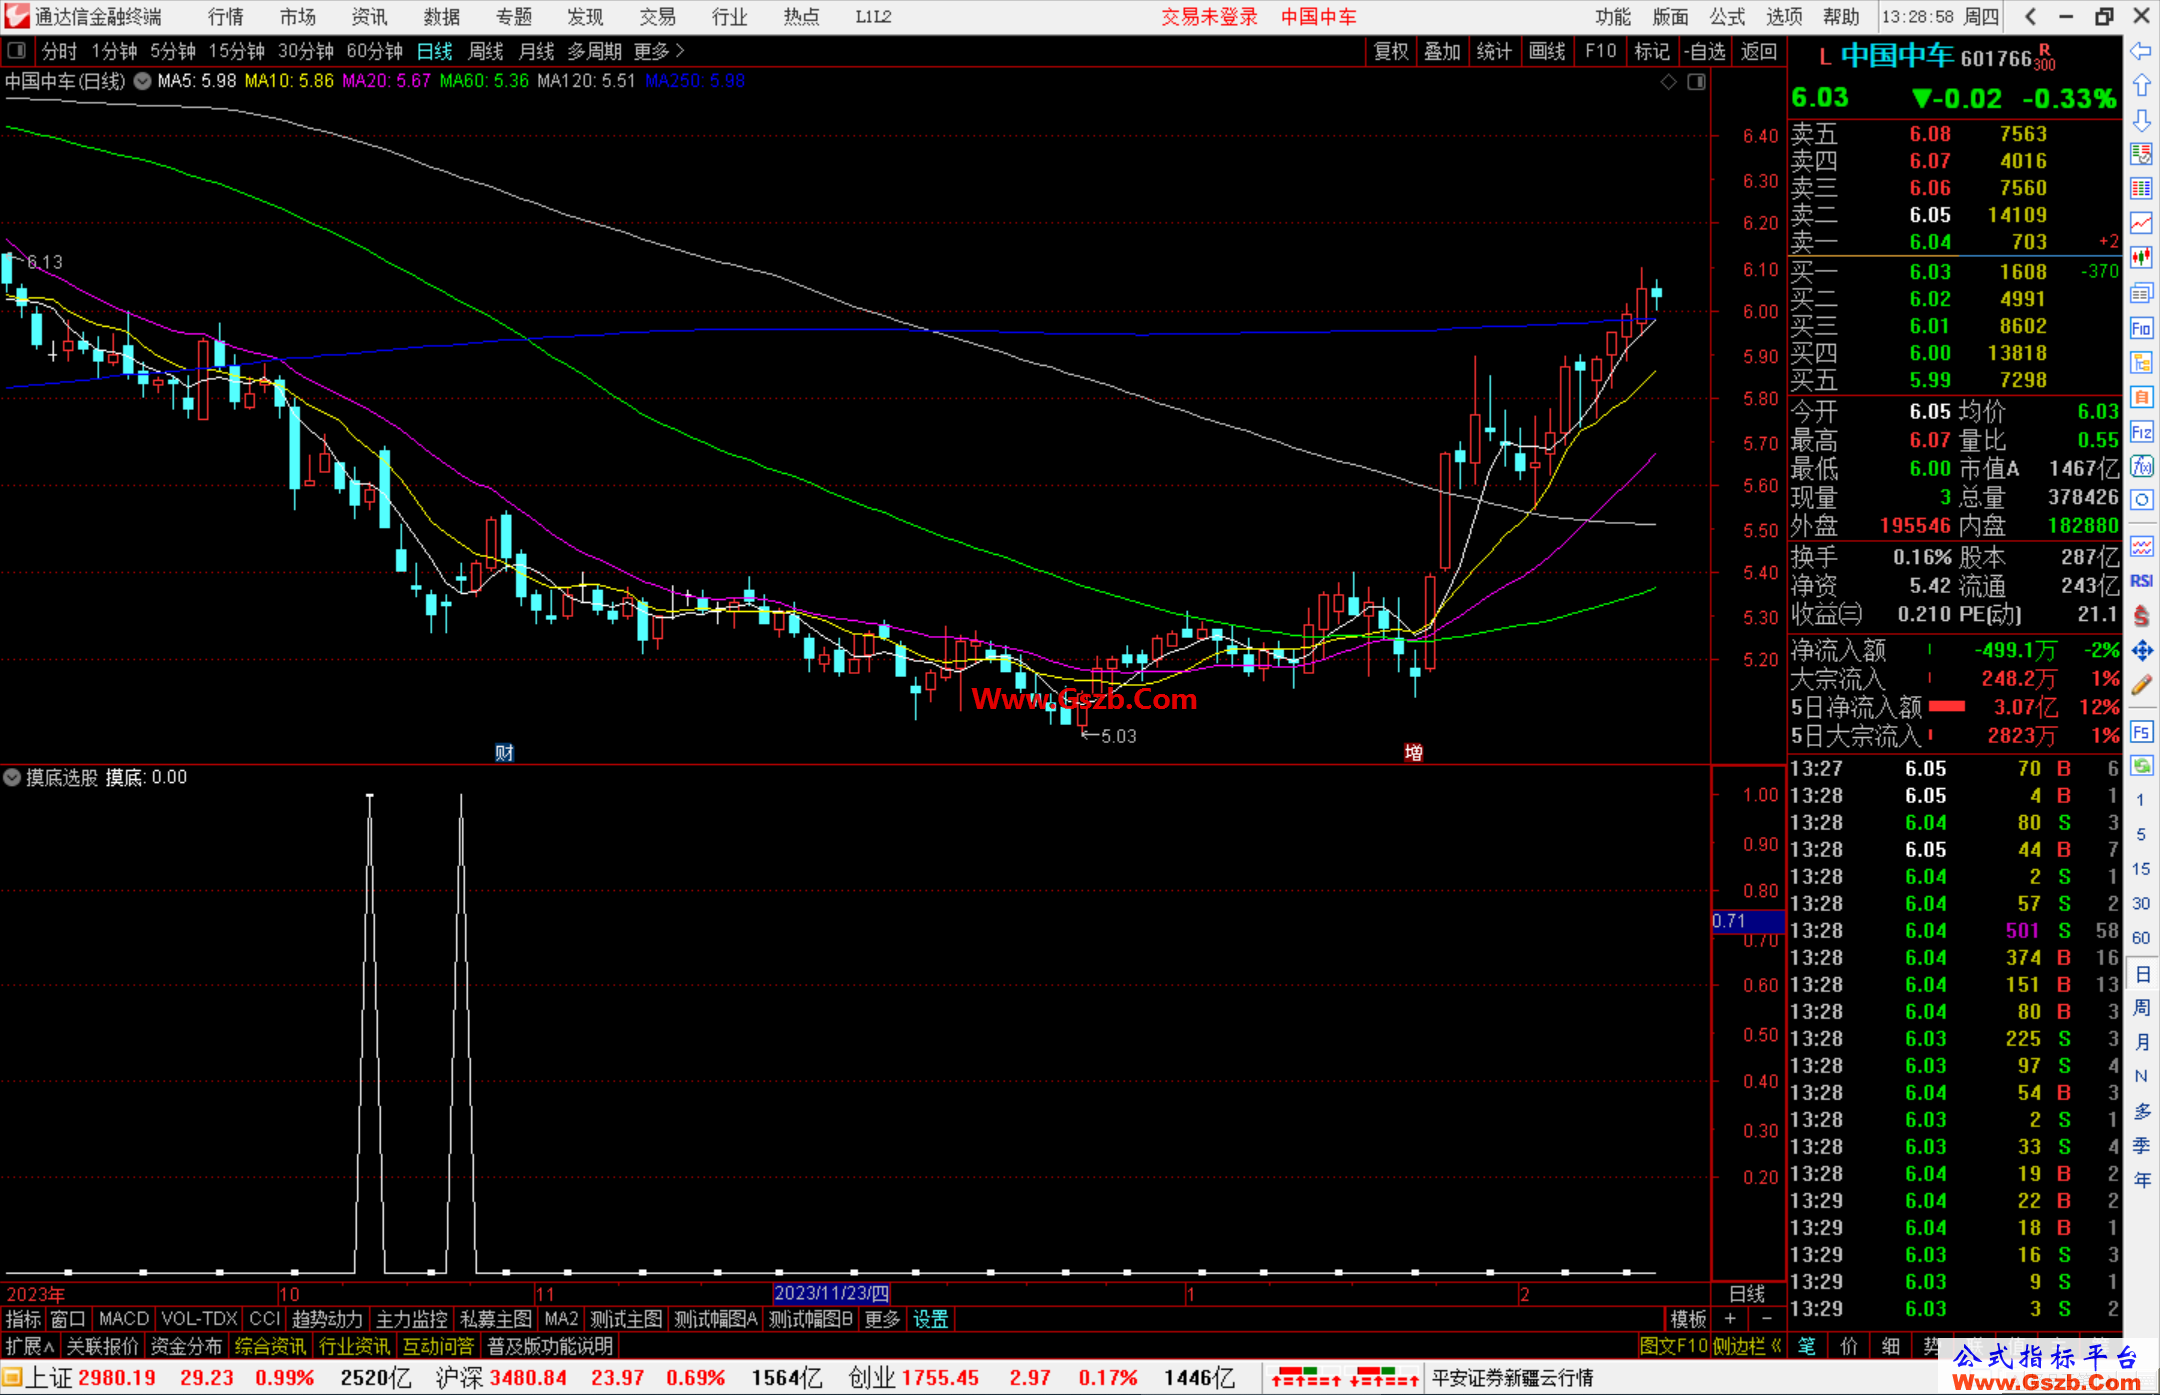Click the 设置 settings link
Viewport: 2160px width, 1395px height.
click(x=930, y=1319)
